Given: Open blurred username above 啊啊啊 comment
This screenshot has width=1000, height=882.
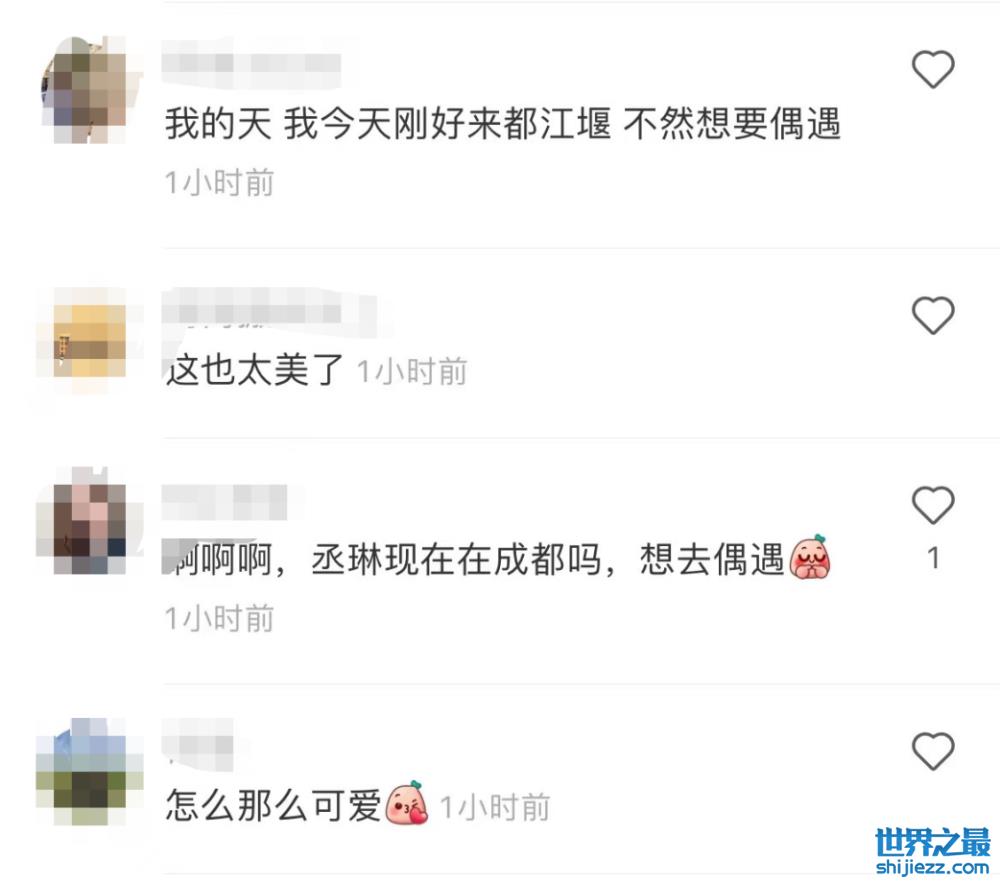Looking at the screenshot, I should point(224,503).
